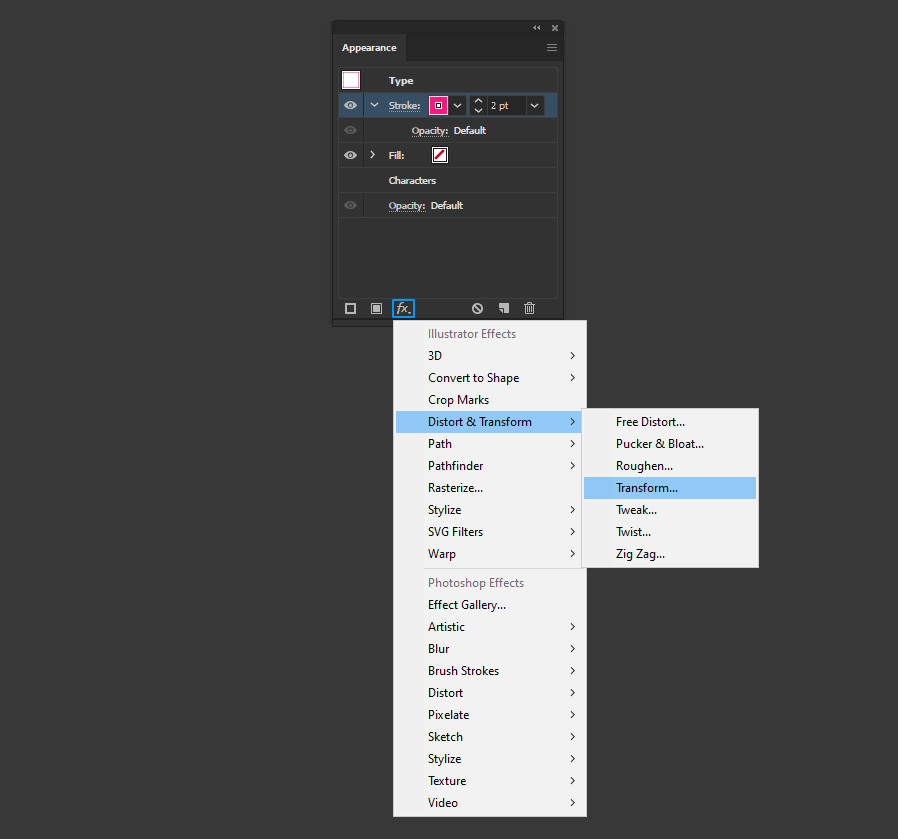Image resolution: width=898 pixels, height=839 pixels.
Task: Choose Twist... effect
Action: coord(670,532)
